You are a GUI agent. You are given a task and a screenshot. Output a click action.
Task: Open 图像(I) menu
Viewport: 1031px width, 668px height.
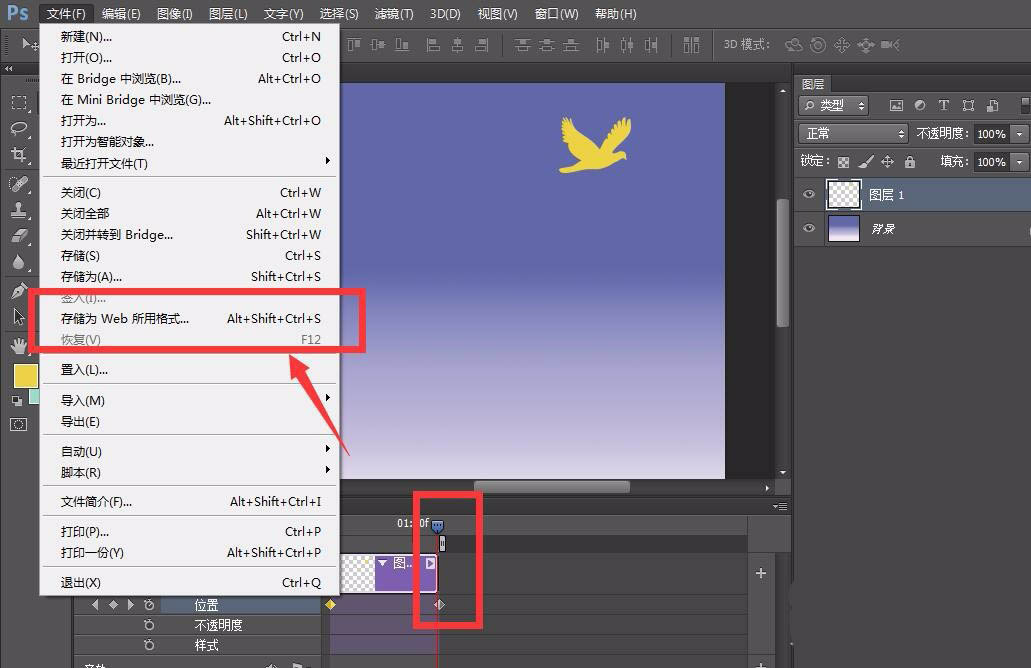175,14
